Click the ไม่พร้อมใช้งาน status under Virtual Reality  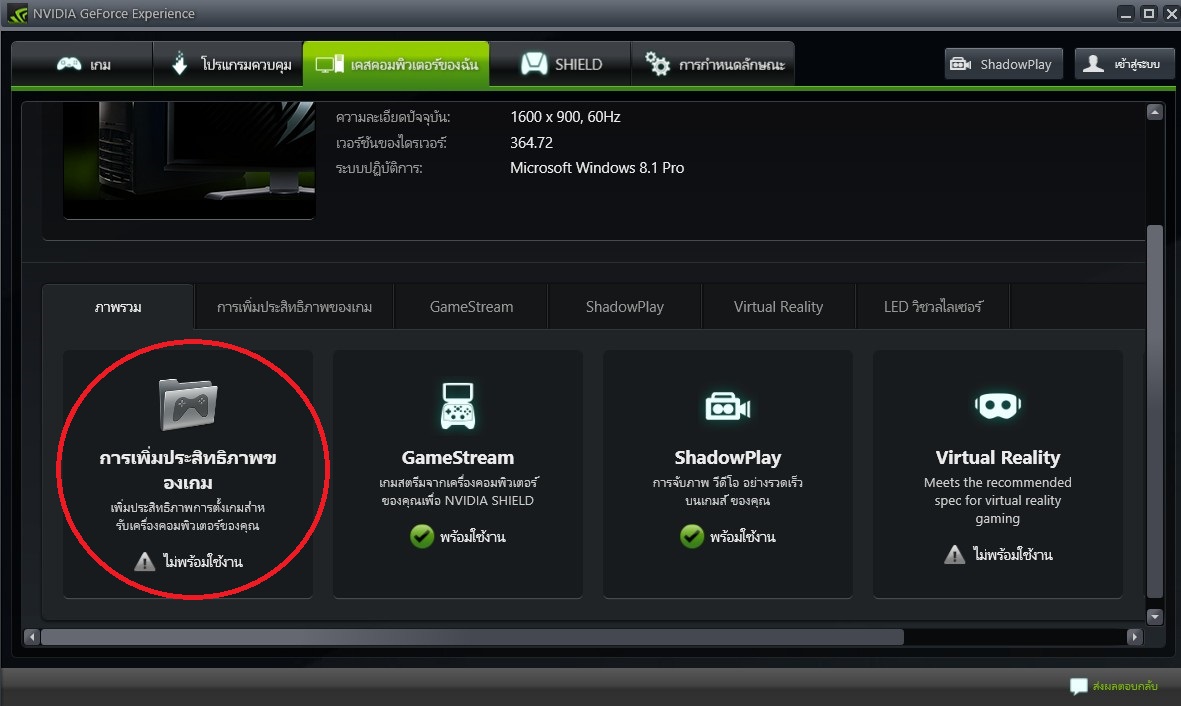(1012, 555)
